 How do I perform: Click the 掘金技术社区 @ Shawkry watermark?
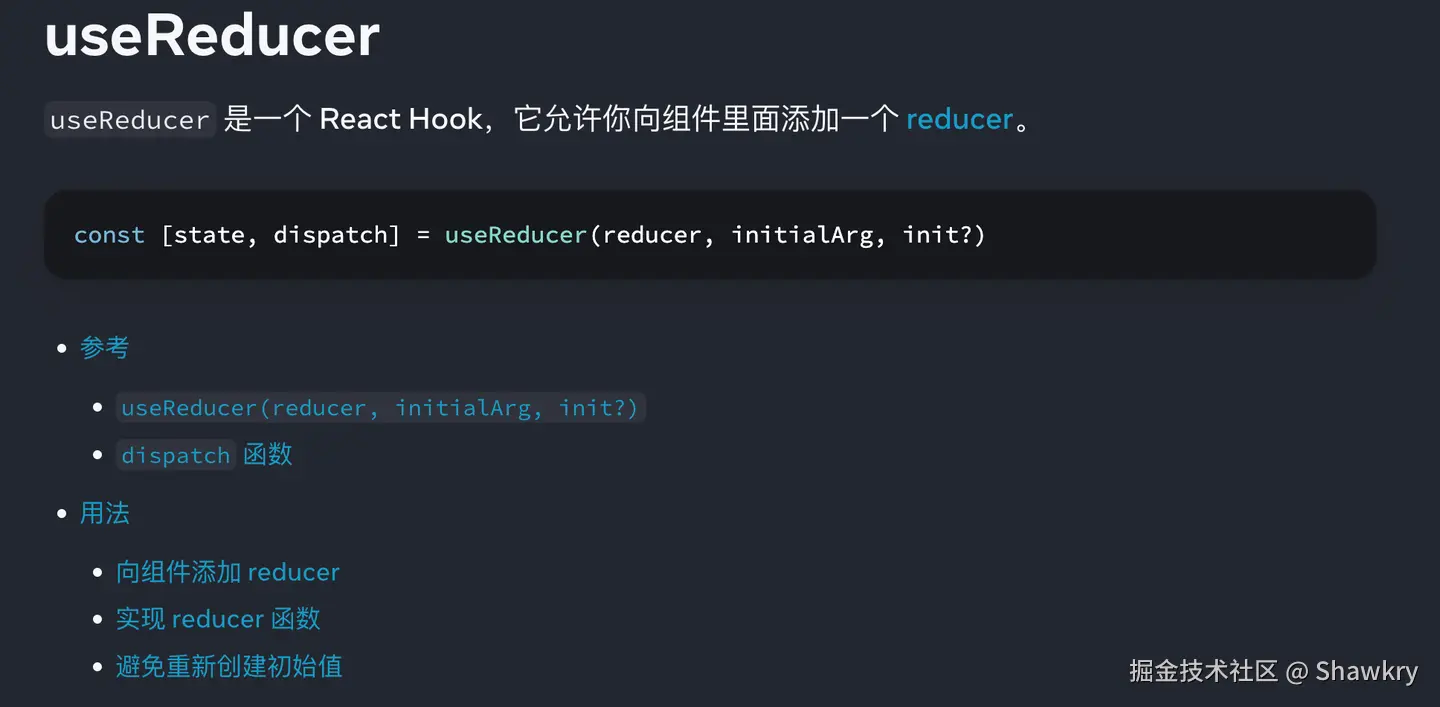(1274, 670)
